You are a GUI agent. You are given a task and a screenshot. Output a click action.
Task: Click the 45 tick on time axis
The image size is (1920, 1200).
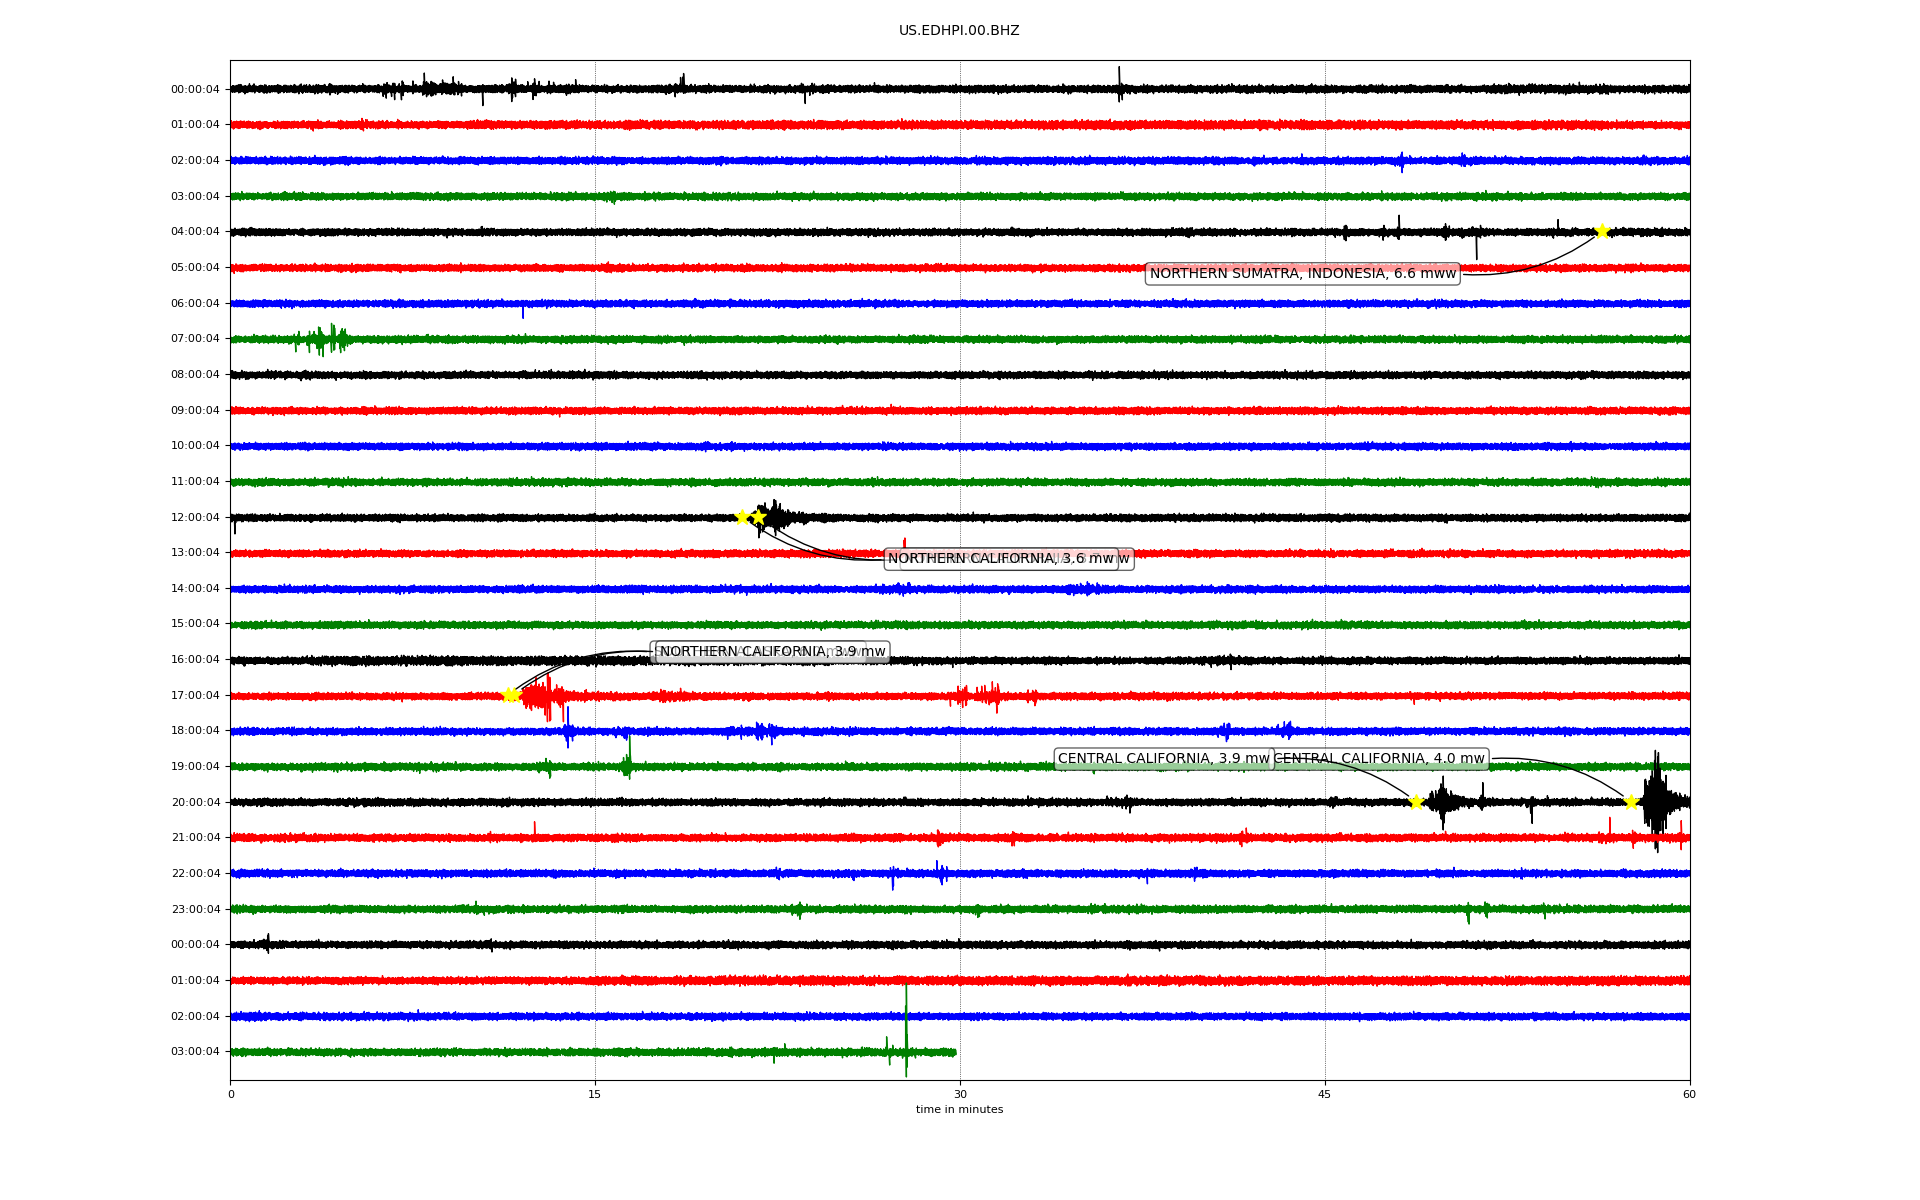click(1325, 1094)
